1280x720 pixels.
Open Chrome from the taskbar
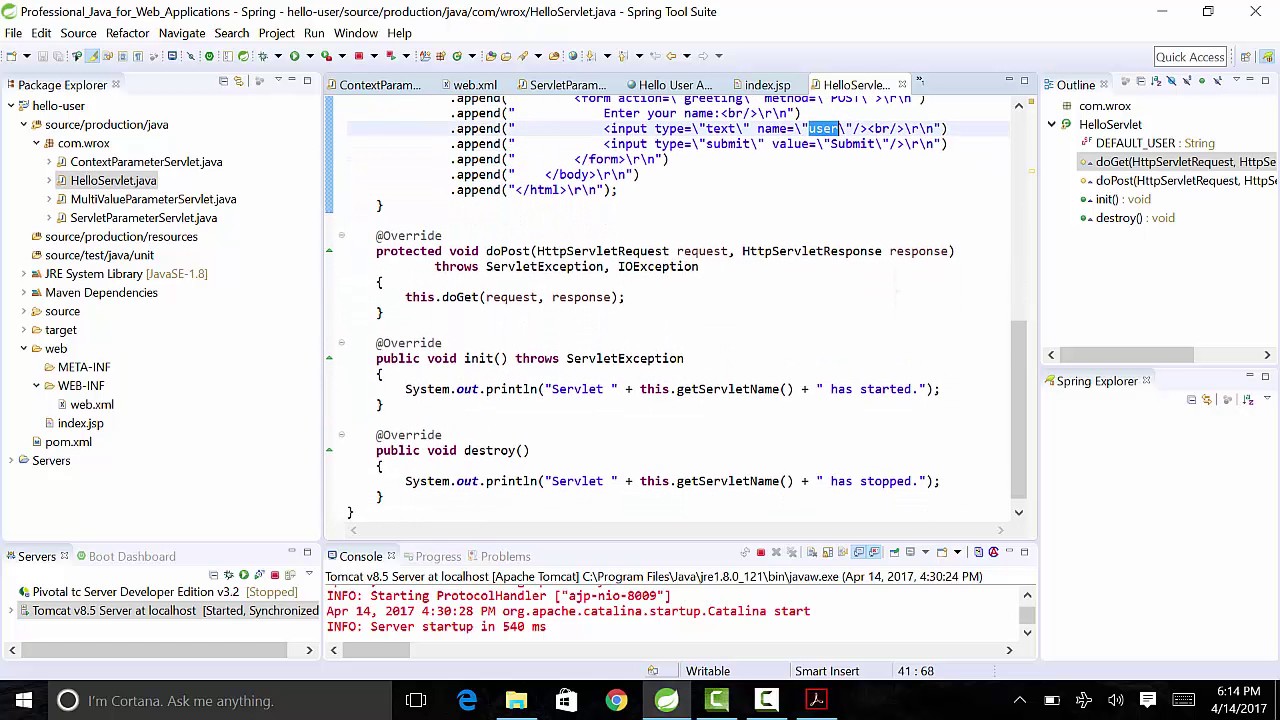pyautogui.click(x=616, y=700)
